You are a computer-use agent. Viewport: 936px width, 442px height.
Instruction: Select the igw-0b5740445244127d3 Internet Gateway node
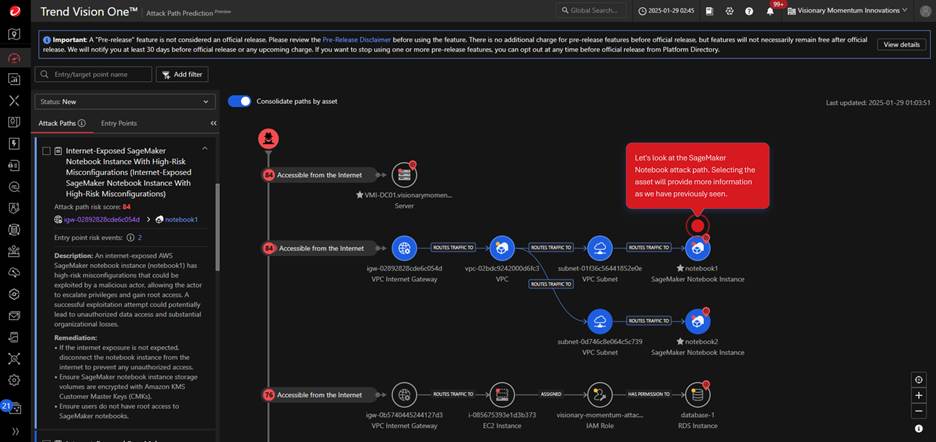(x=404, y=394)
